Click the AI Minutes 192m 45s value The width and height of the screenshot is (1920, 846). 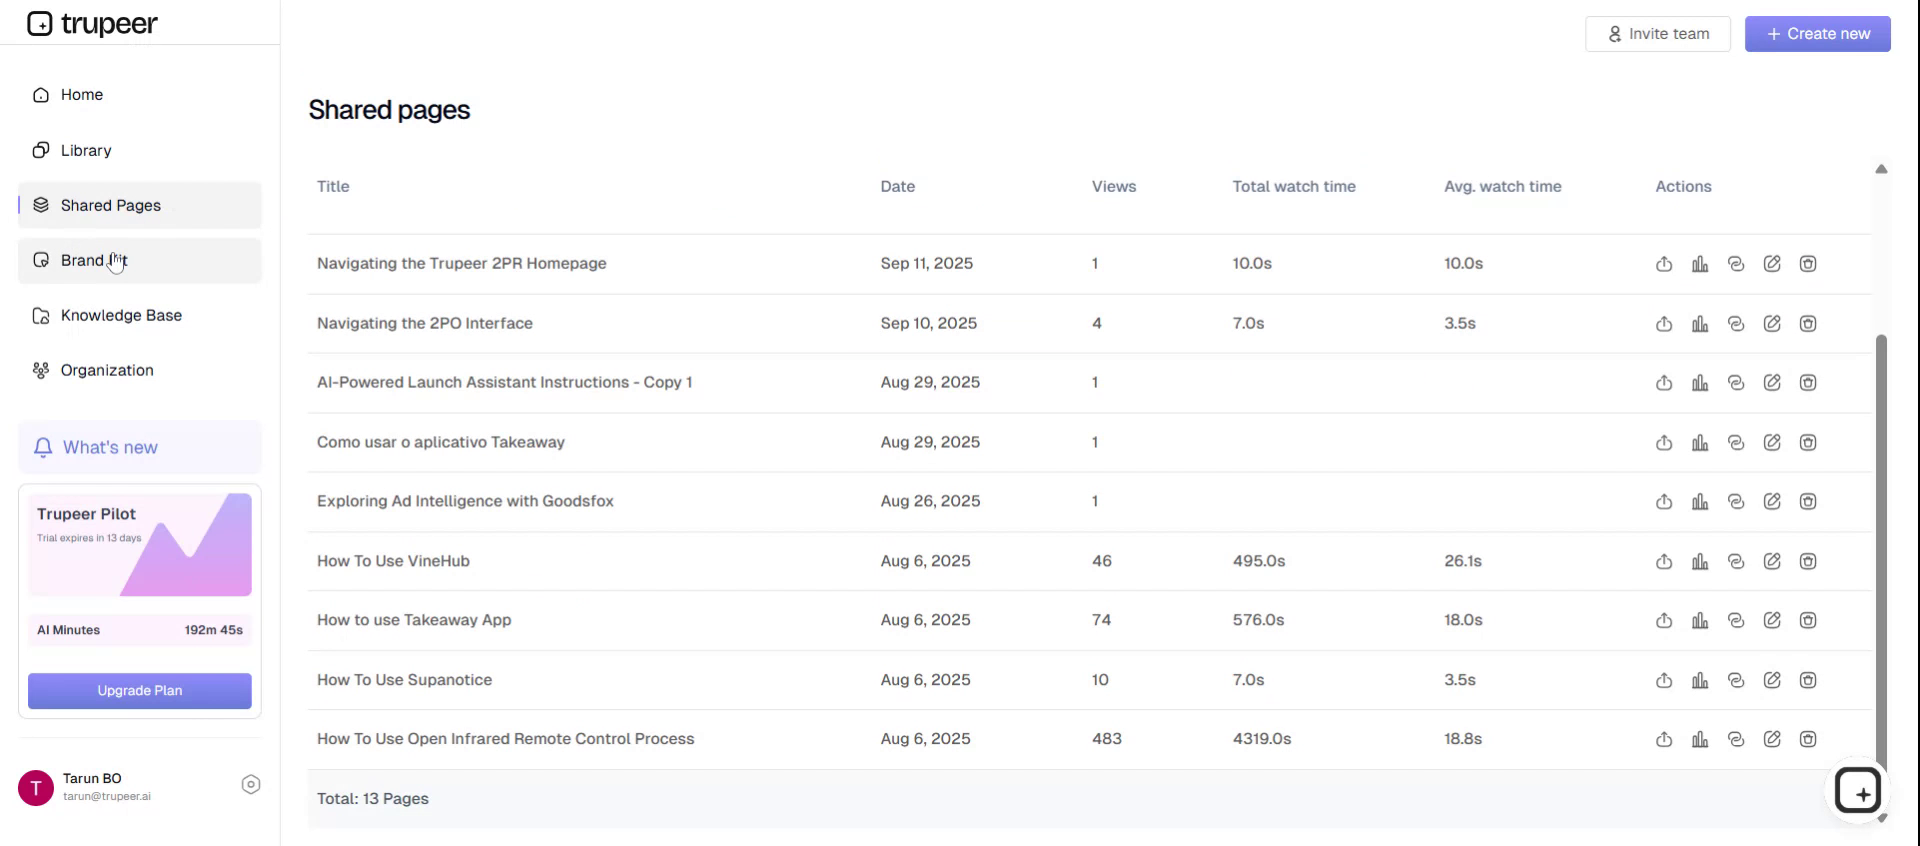pos(213,630)
